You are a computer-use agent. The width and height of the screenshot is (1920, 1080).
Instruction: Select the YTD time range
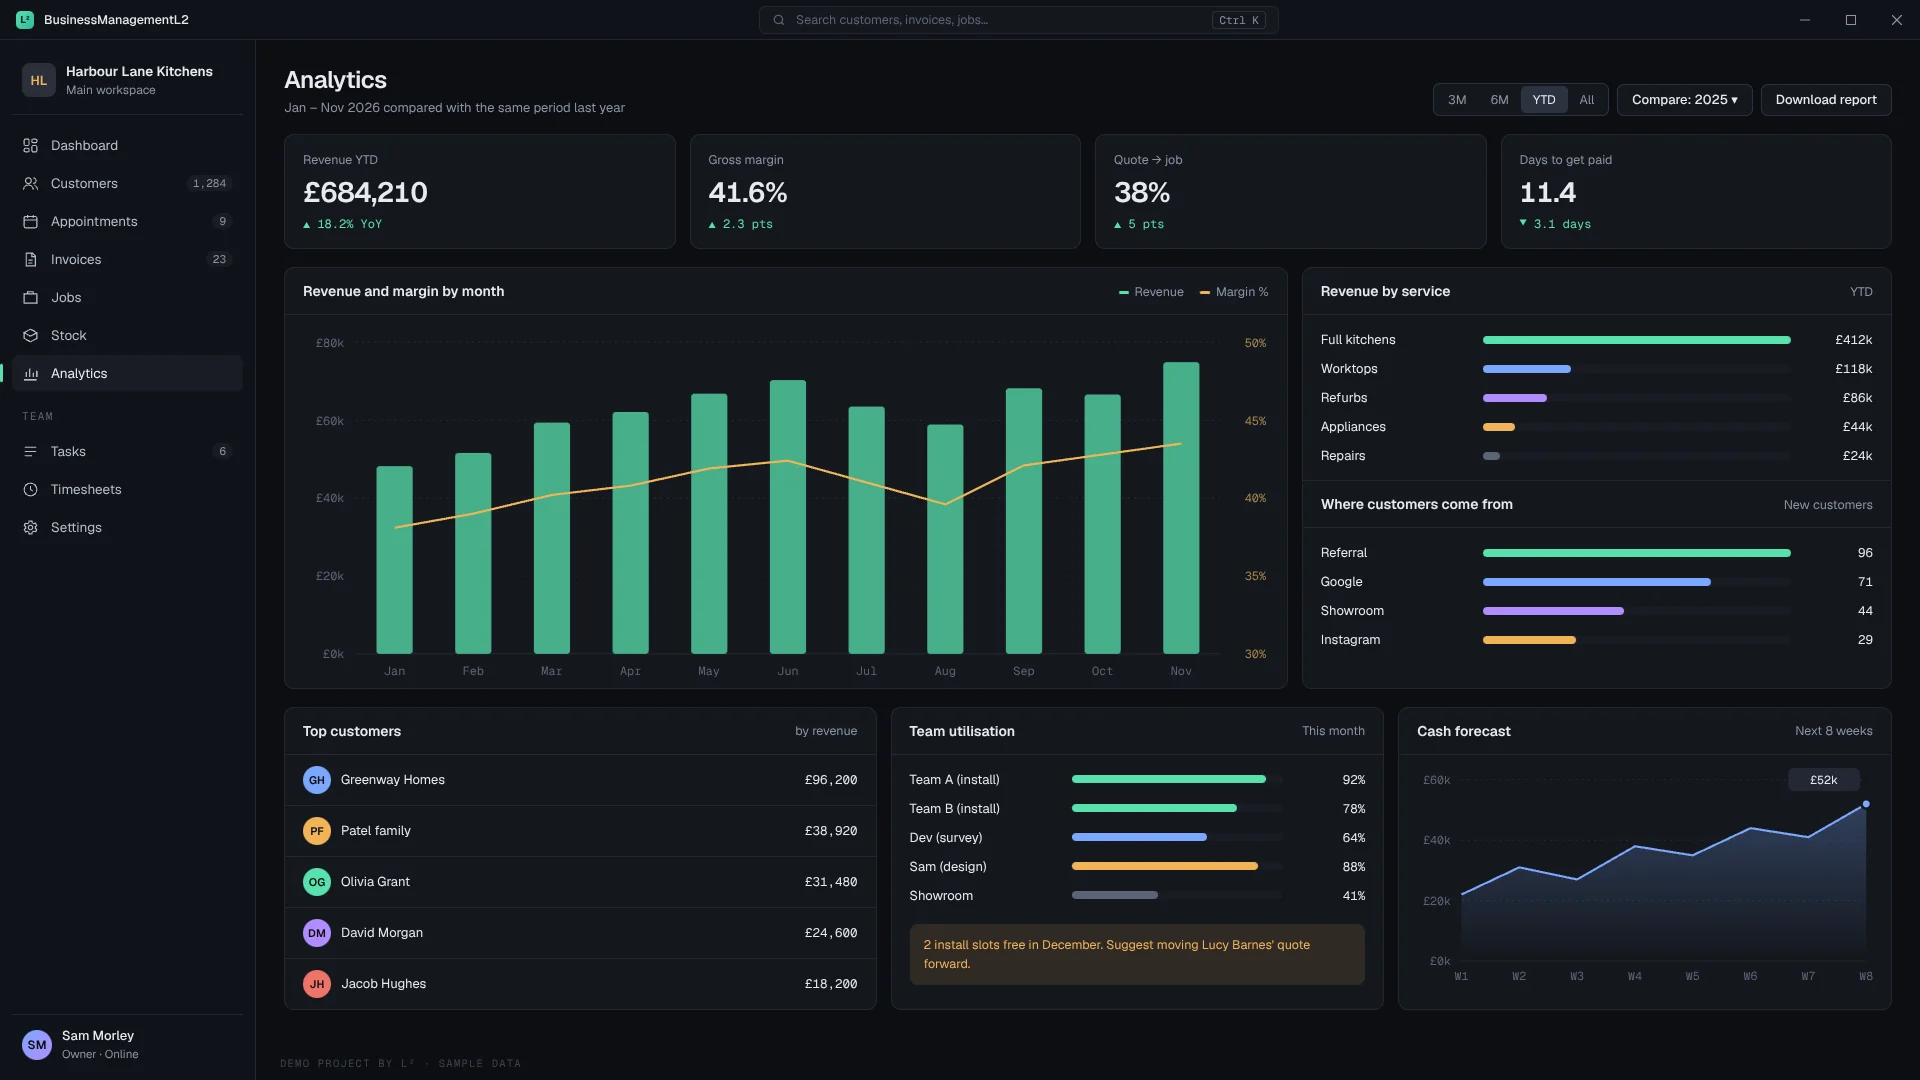click(x=1544, y=100)
